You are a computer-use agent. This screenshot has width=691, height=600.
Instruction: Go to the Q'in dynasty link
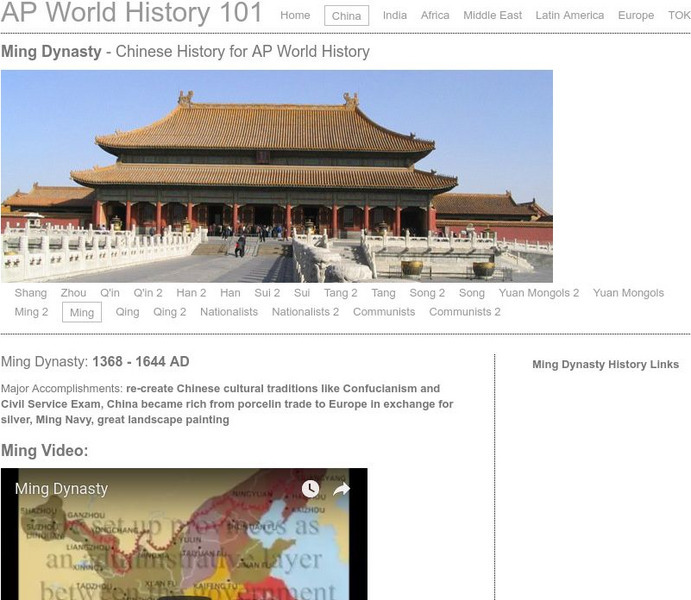point(110,293)
